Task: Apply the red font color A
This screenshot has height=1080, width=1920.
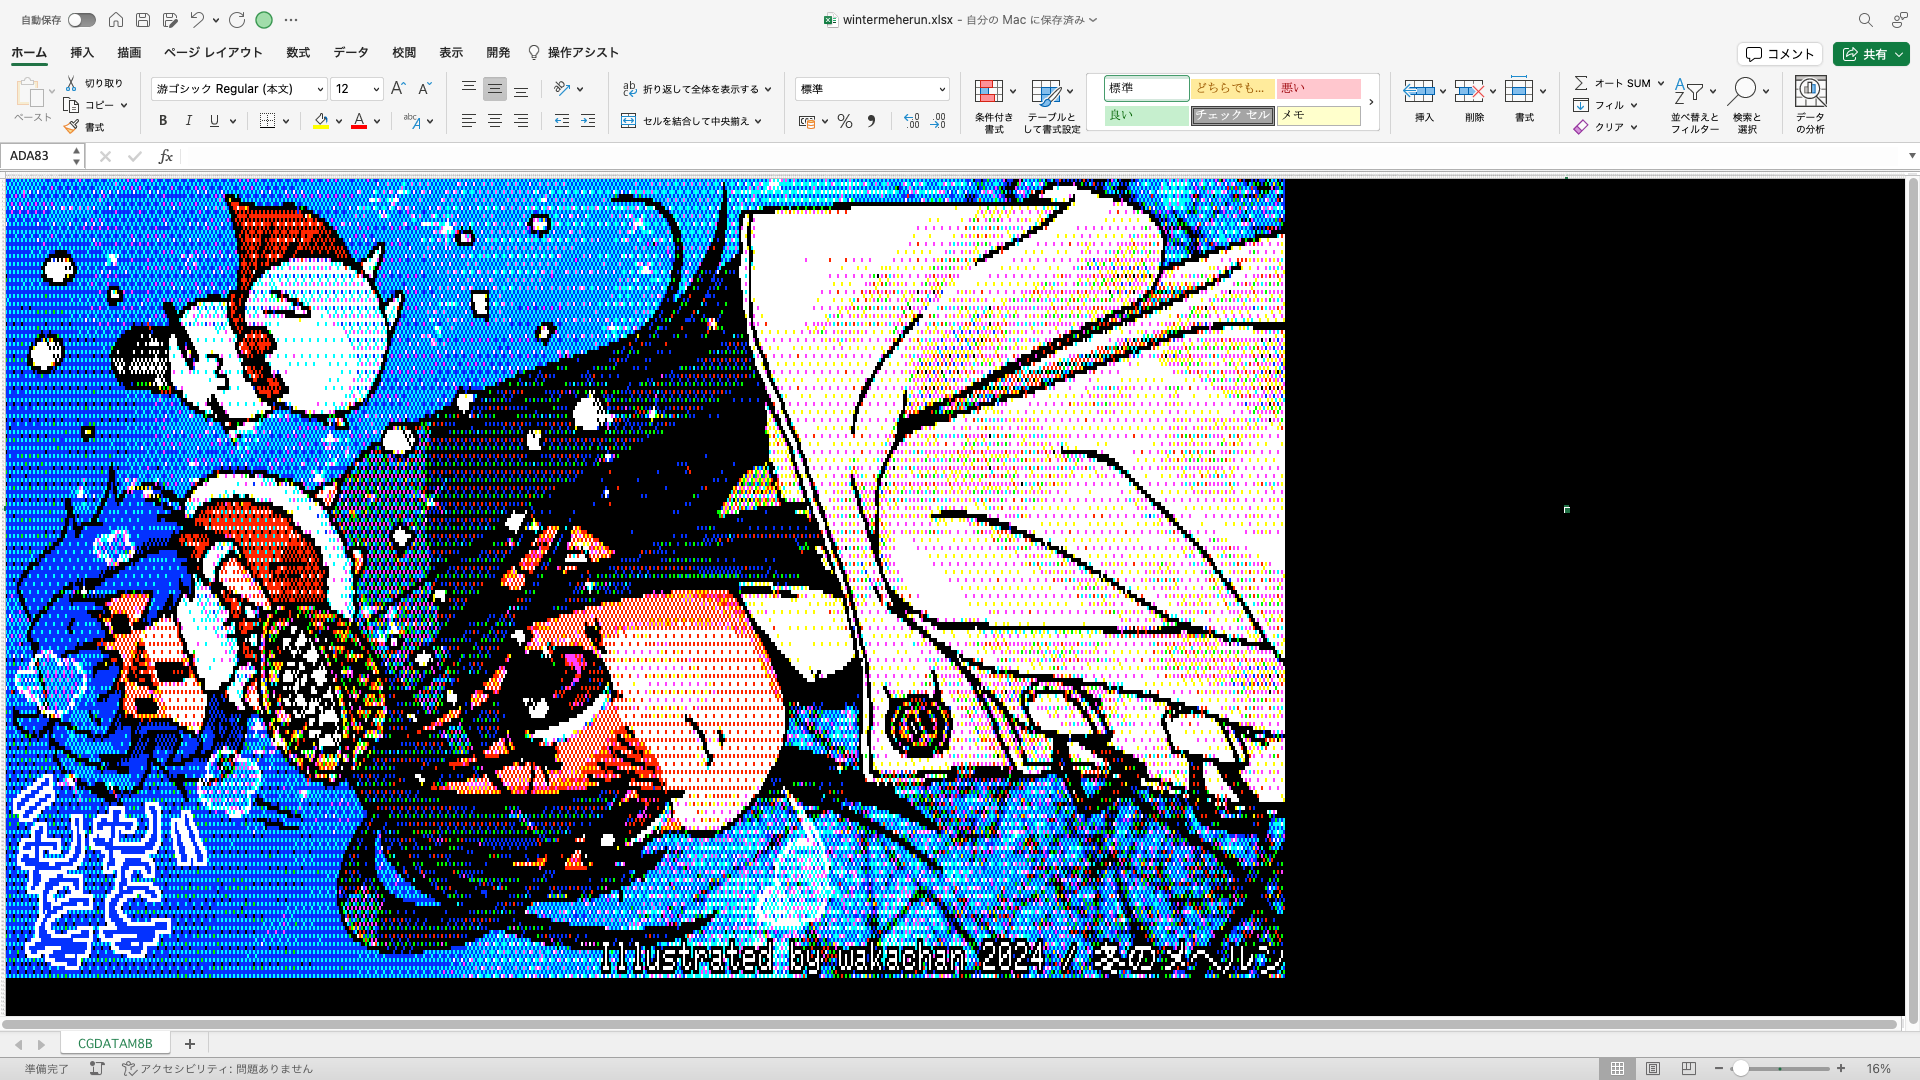Action: pos(359,121)
